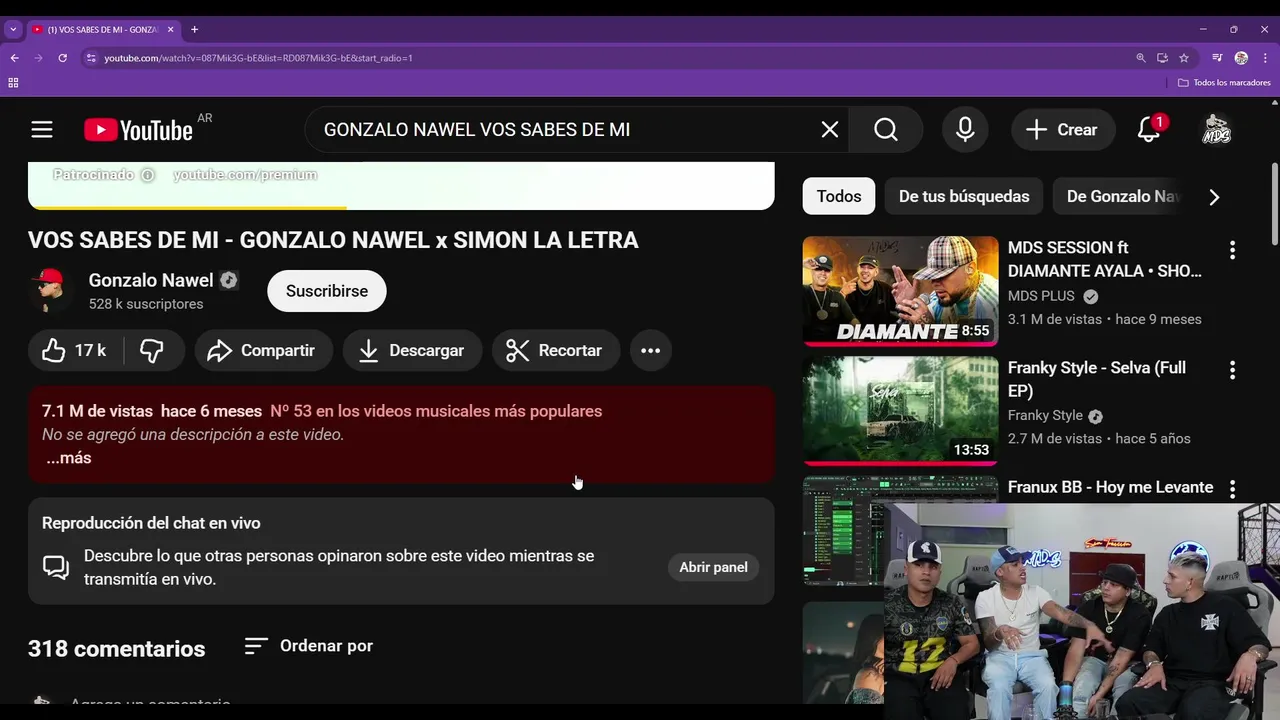Image resolution: width=1280 pixels, height=720 pixels.
Task: Open the Chrome profile avatar
Action: (1241, 58)
